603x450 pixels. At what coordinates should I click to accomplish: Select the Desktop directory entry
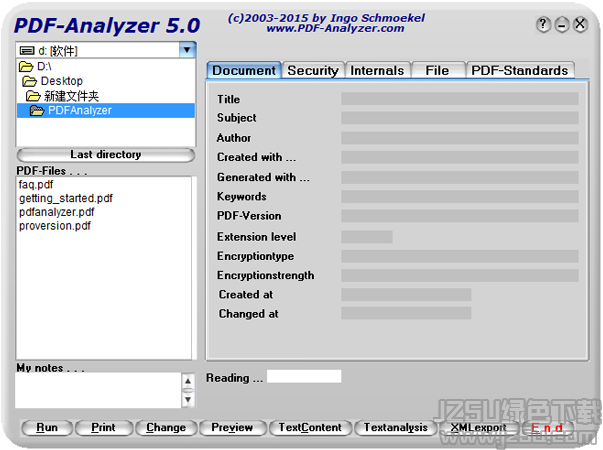click(x=62, y=81)
